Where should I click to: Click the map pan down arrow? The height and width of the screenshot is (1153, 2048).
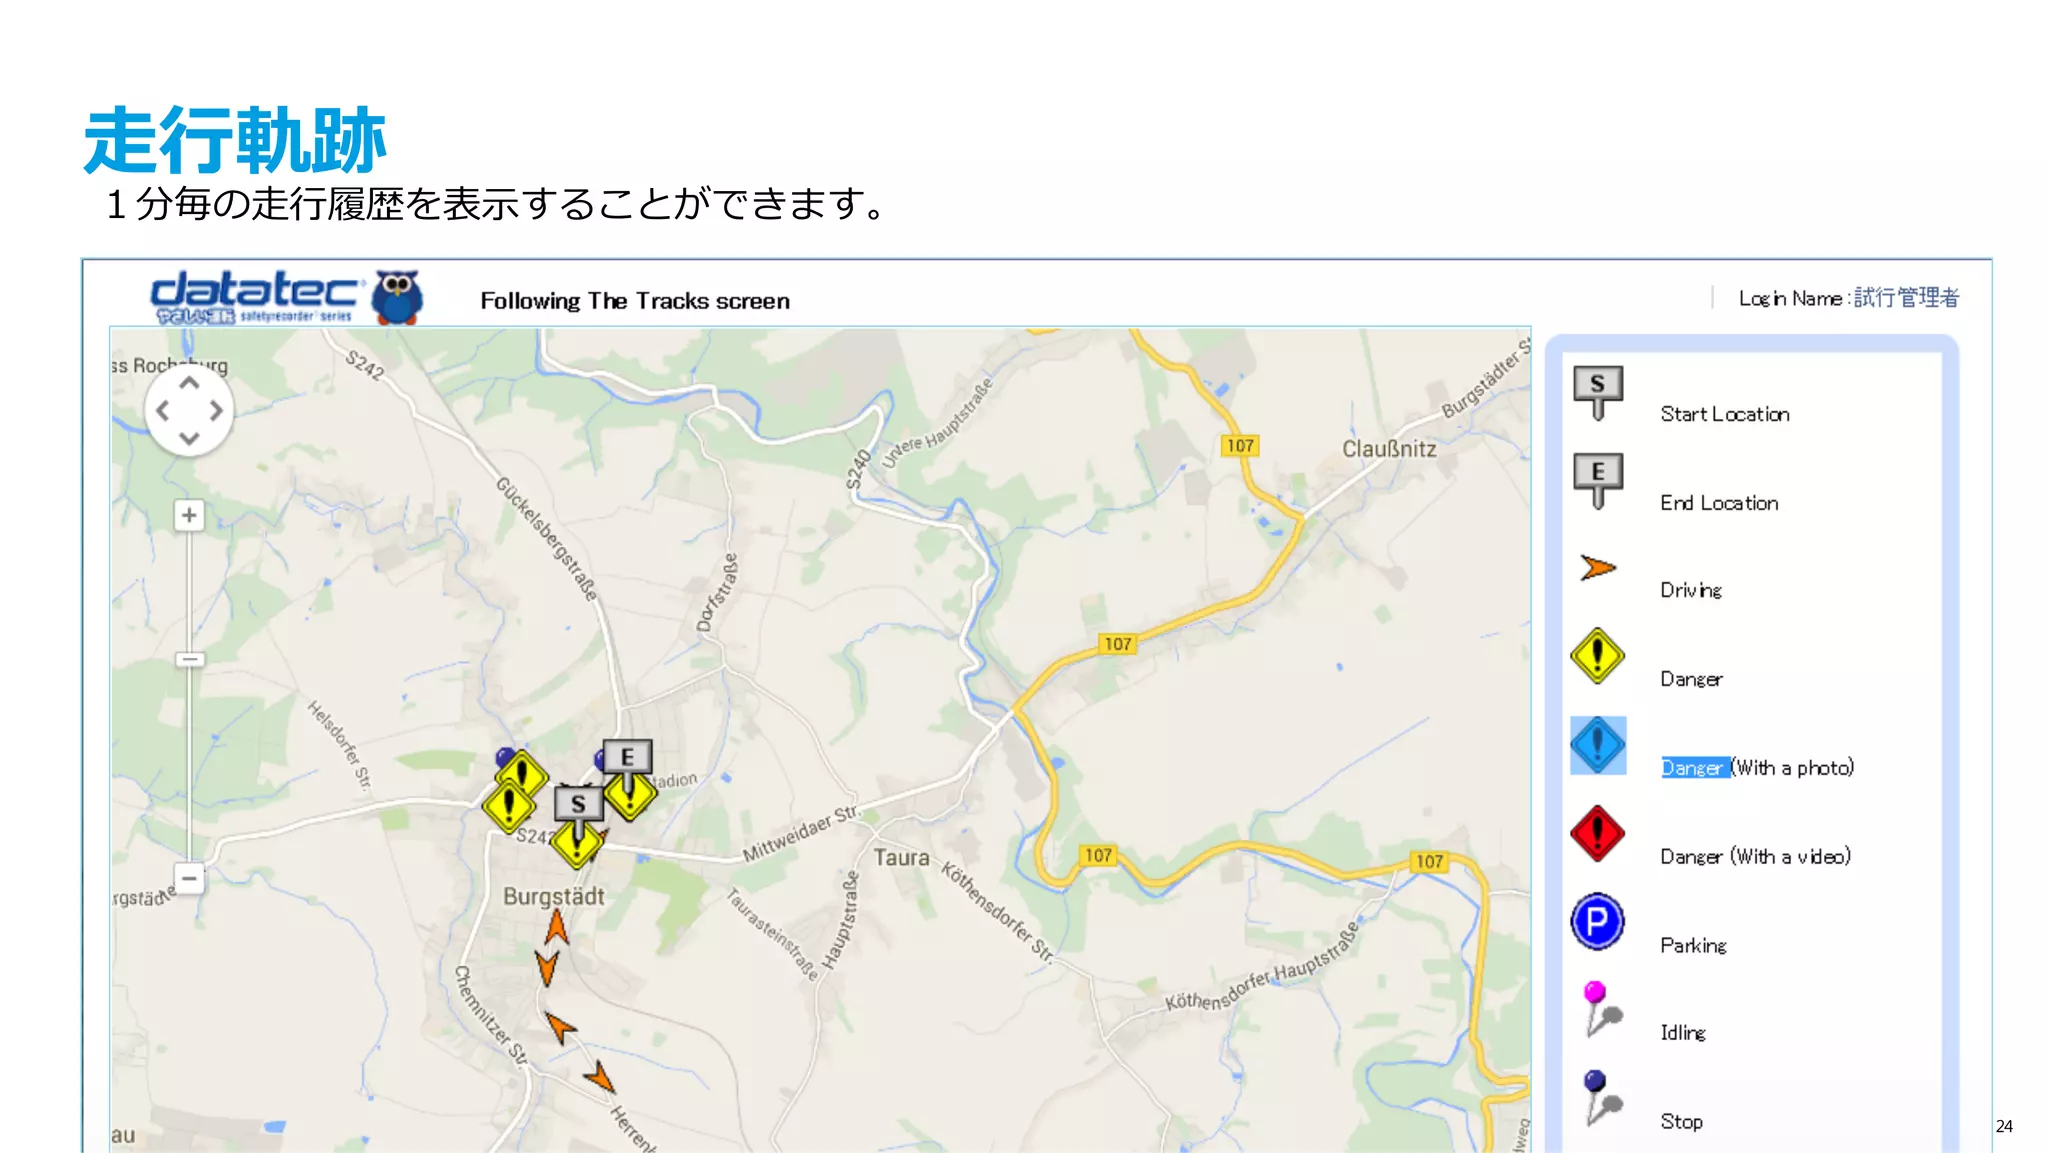[x=189, y=438]
